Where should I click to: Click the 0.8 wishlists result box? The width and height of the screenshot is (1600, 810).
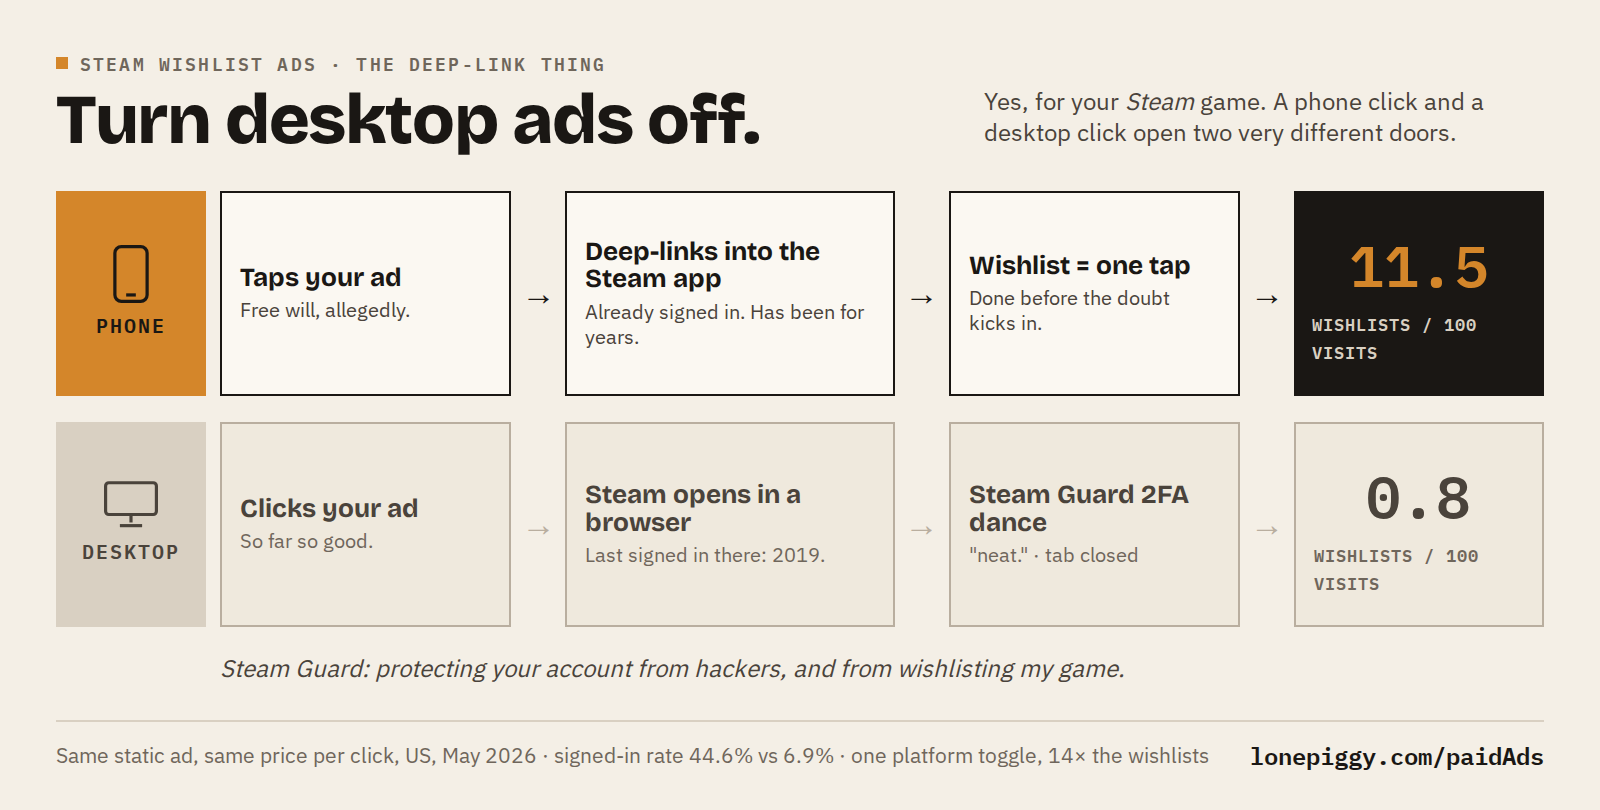coord(1419,525)
